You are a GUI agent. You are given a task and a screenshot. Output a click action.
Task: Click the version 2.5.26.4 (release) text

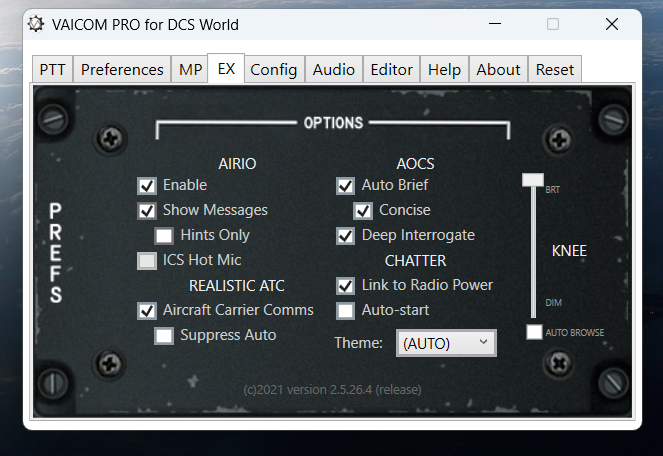pos(332,389)
